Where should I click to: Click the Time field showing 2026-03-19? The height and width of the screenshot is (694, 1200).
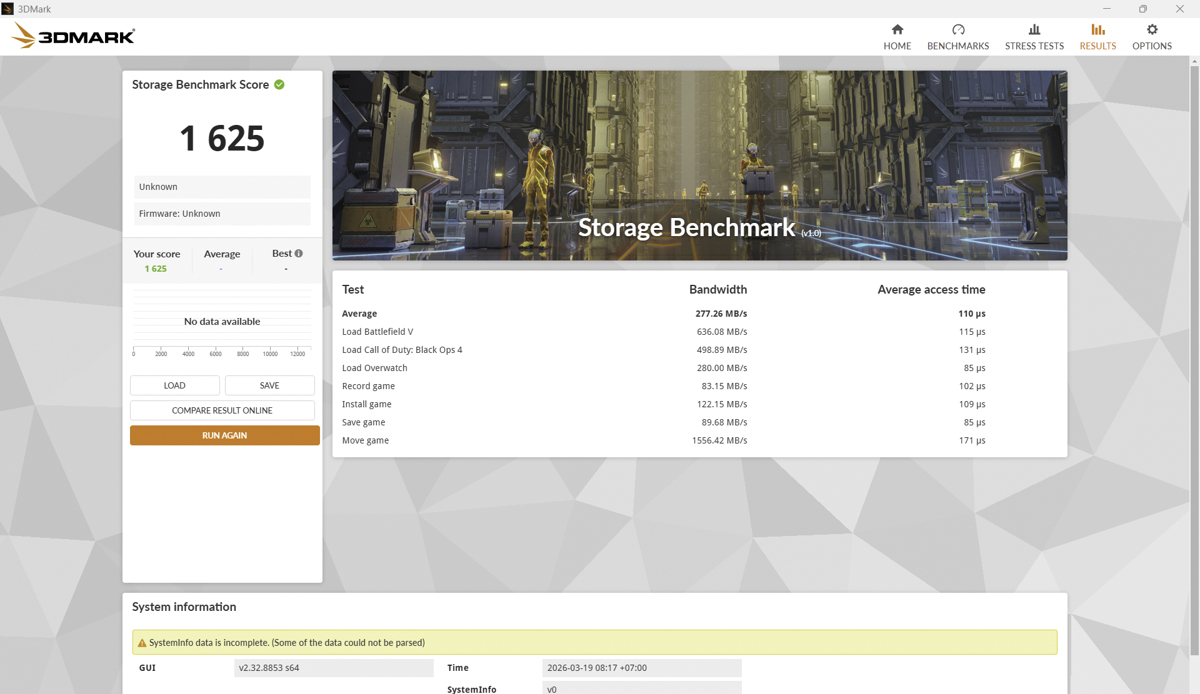[x=642, y=667]
